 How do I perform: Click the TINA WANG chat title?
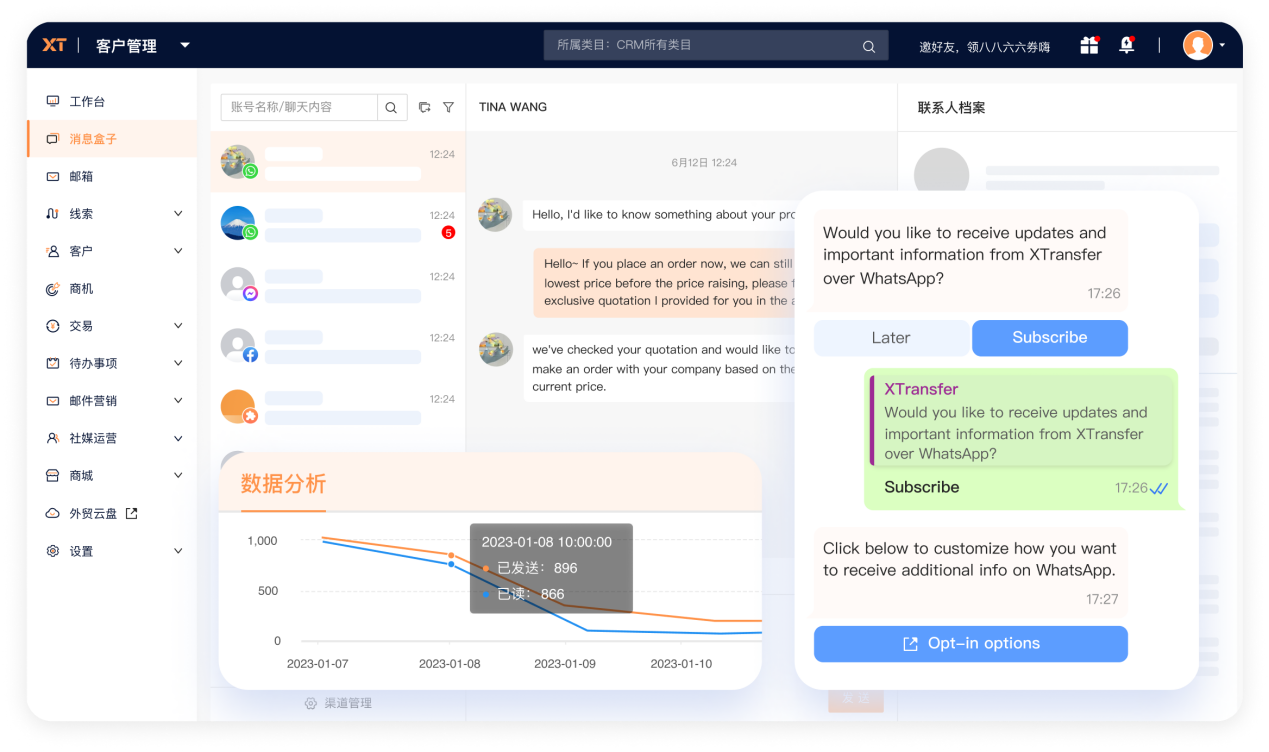click(x=513, y=107)
